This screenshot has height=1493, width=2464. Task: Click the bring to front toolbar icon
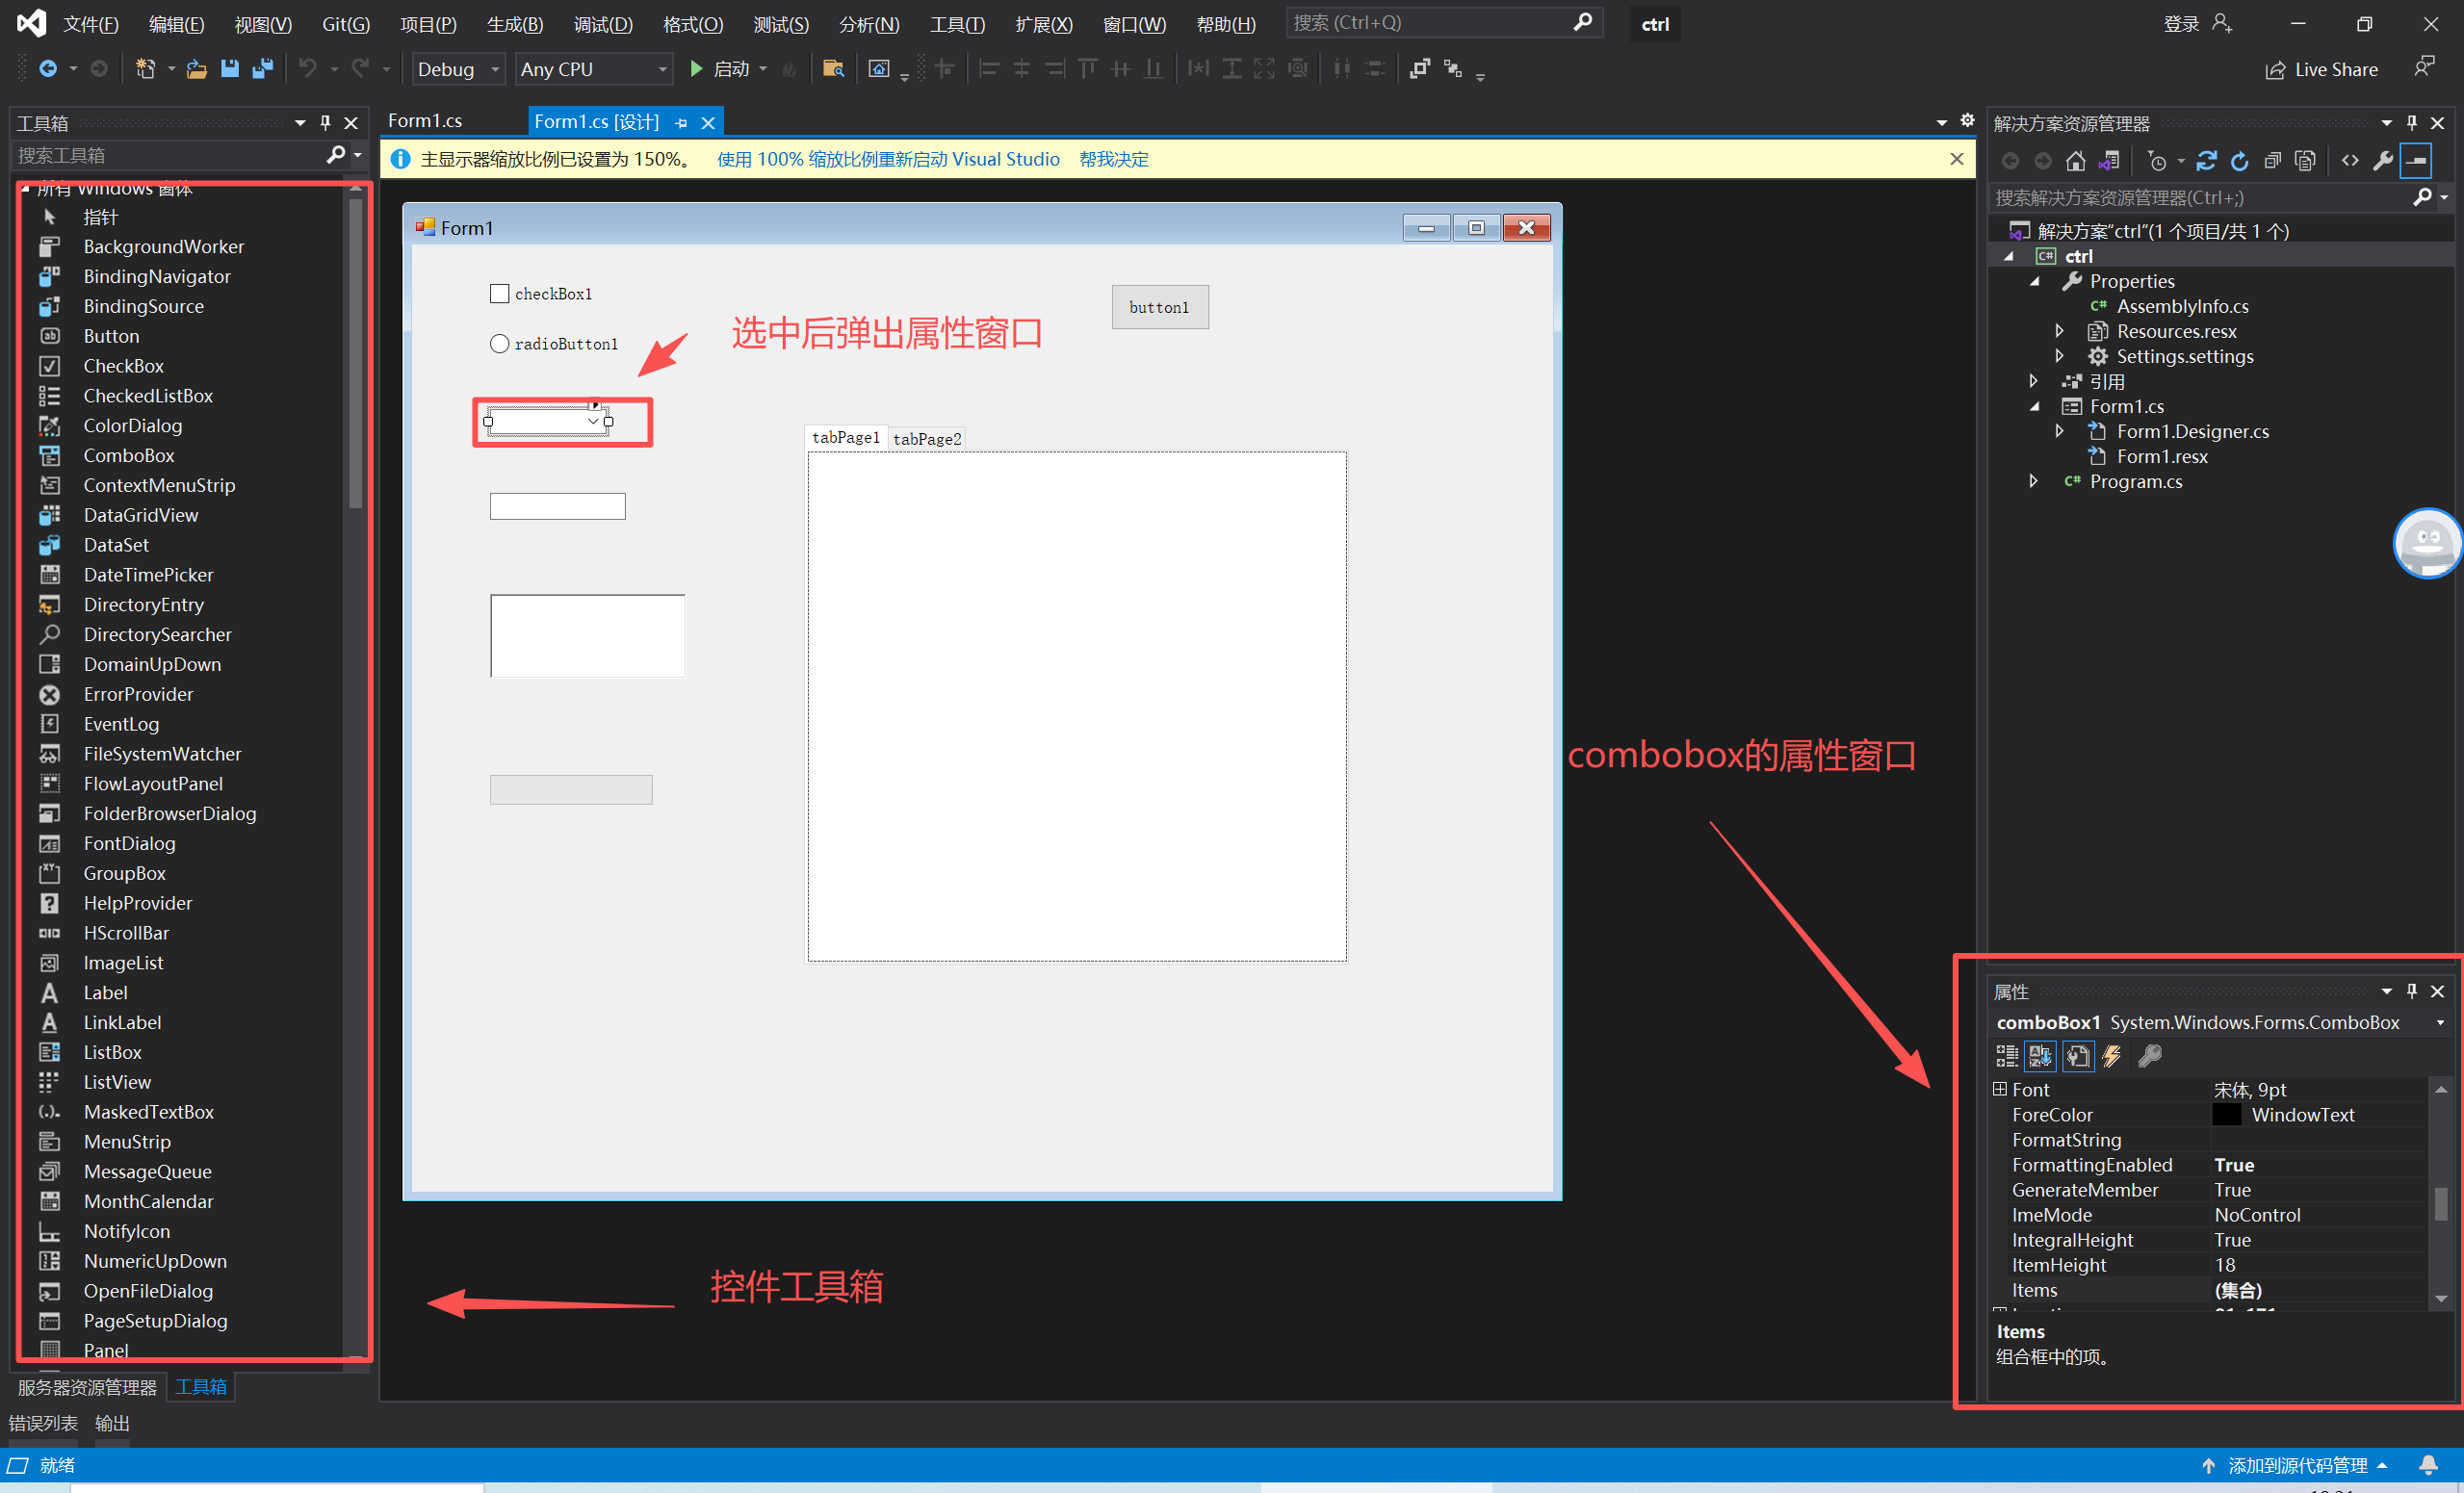[1419, 69]
